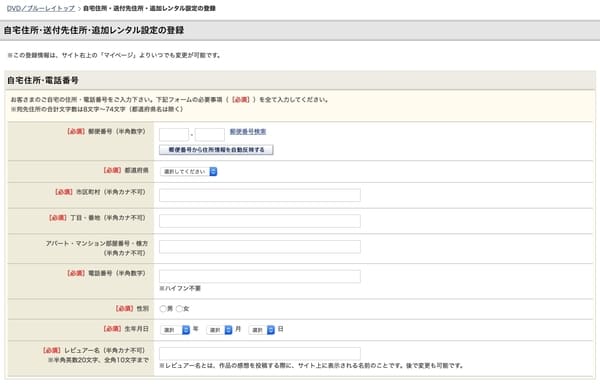
Task: Open the 都道府県 prefecture dropdown
Action: [189, 171]
